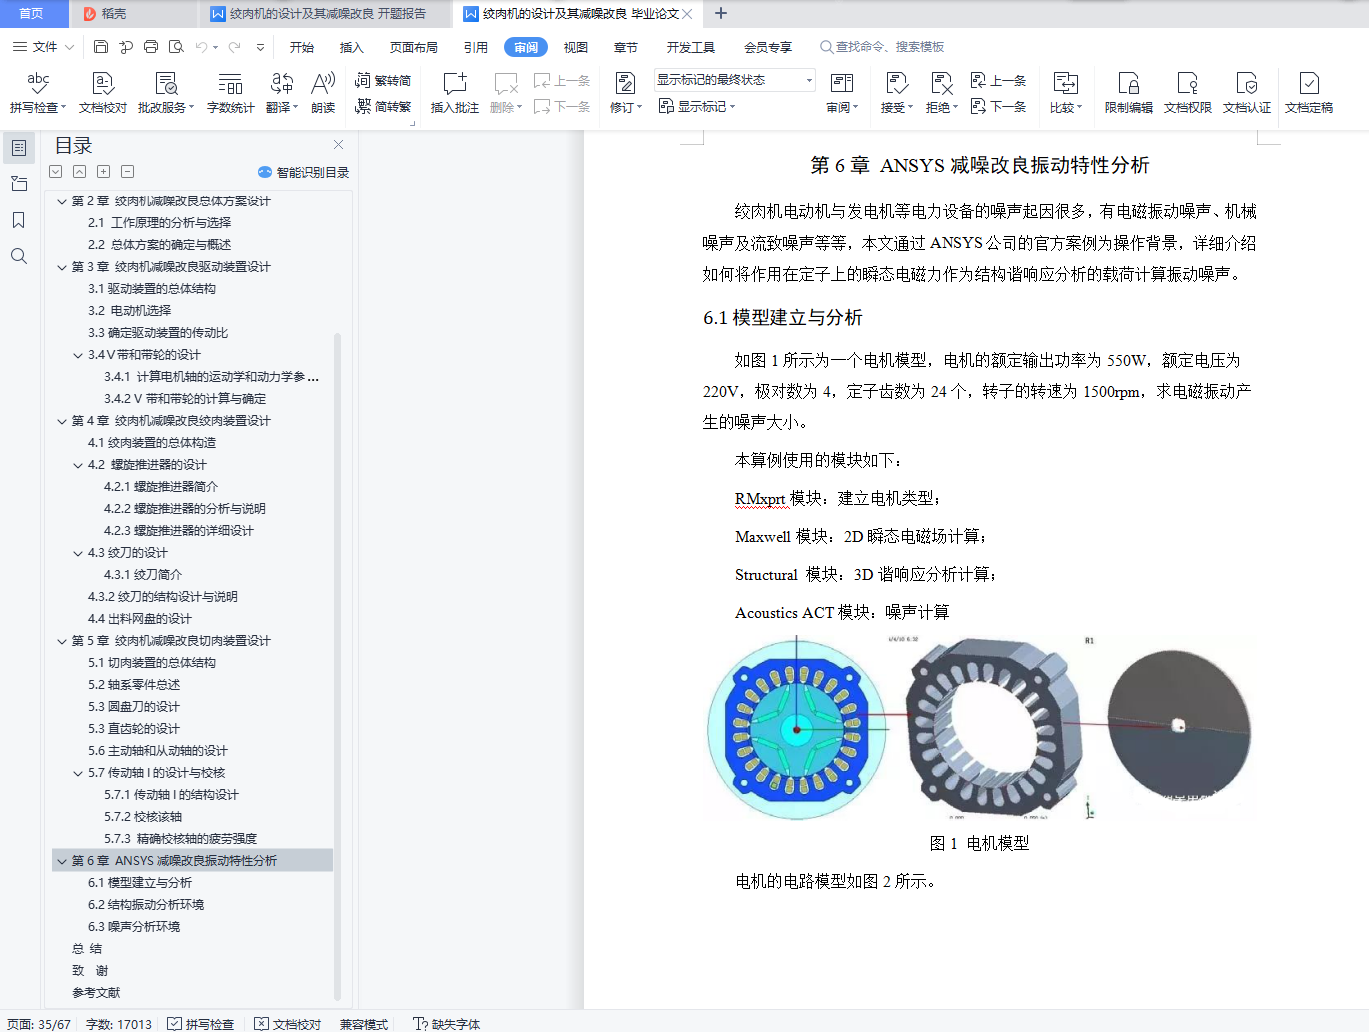Toggle 文档校对 in the status bar

coord(288,1024)
